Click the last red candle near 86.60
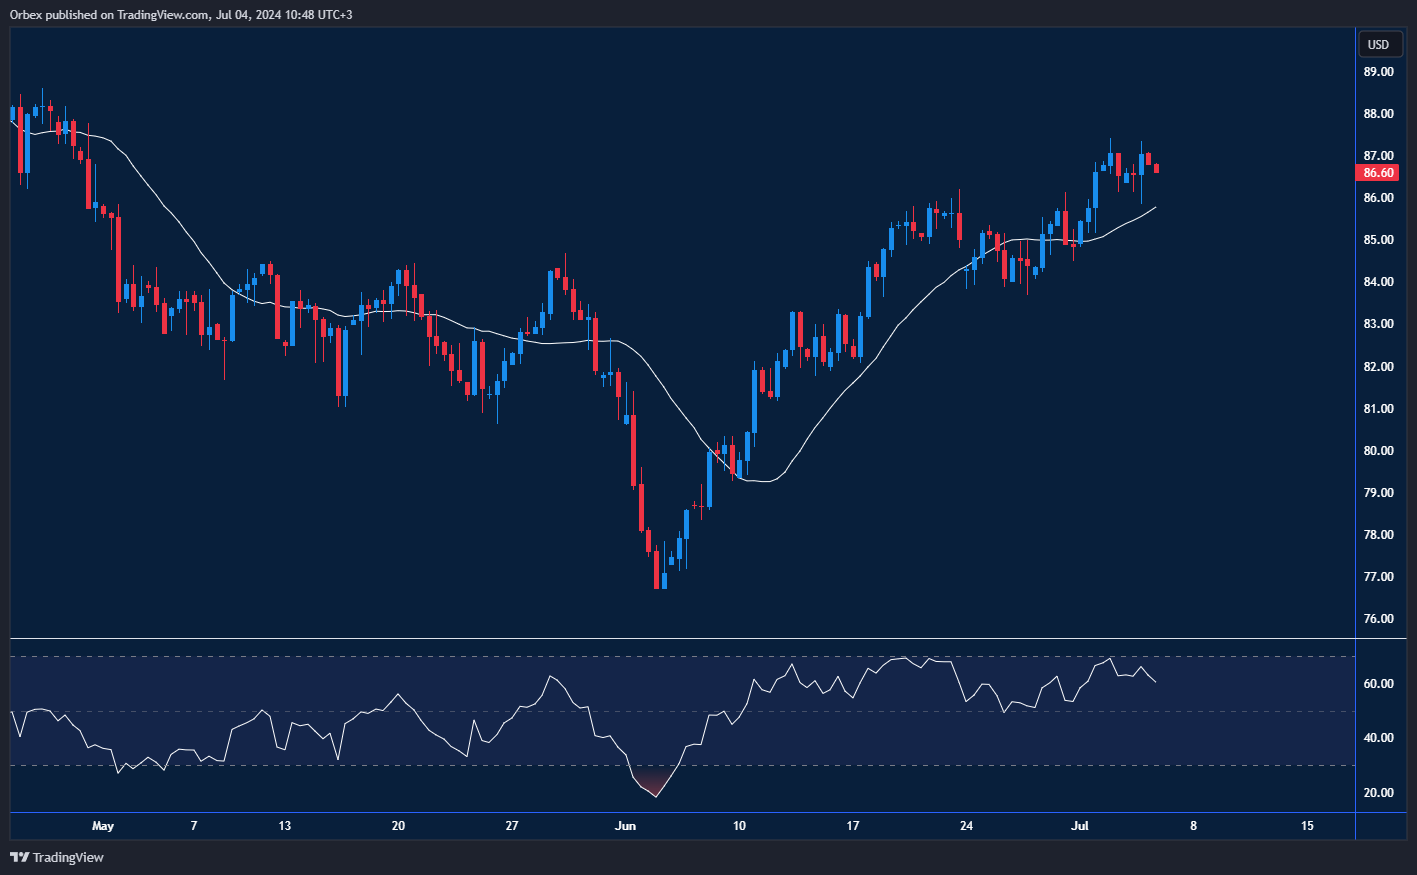Image resolution: width=1417 pixels, height=875 pixels. 1157,168
